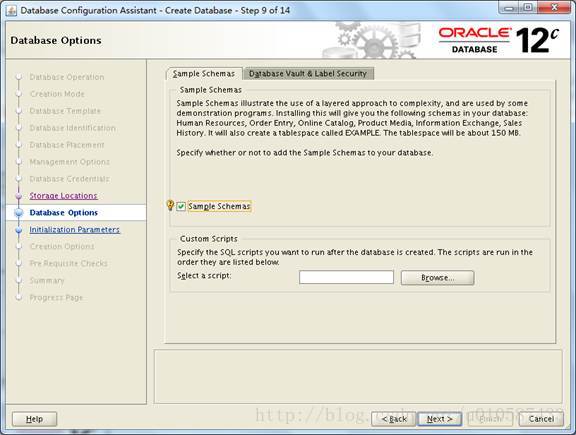Click the Cancel button
The image size is (576, 435).
pos(541,419)
